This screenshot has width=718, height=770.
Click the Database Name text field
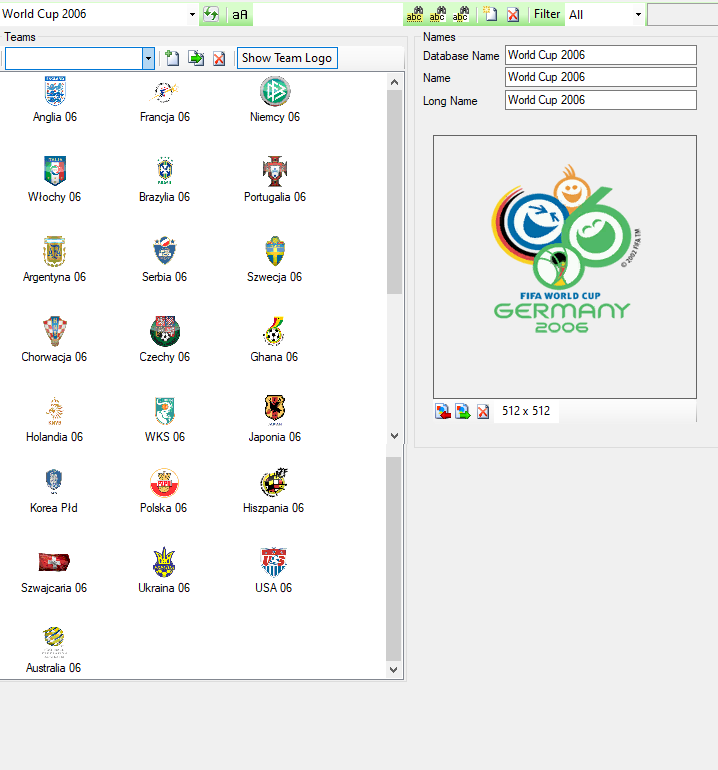click(x=601, y=55)
